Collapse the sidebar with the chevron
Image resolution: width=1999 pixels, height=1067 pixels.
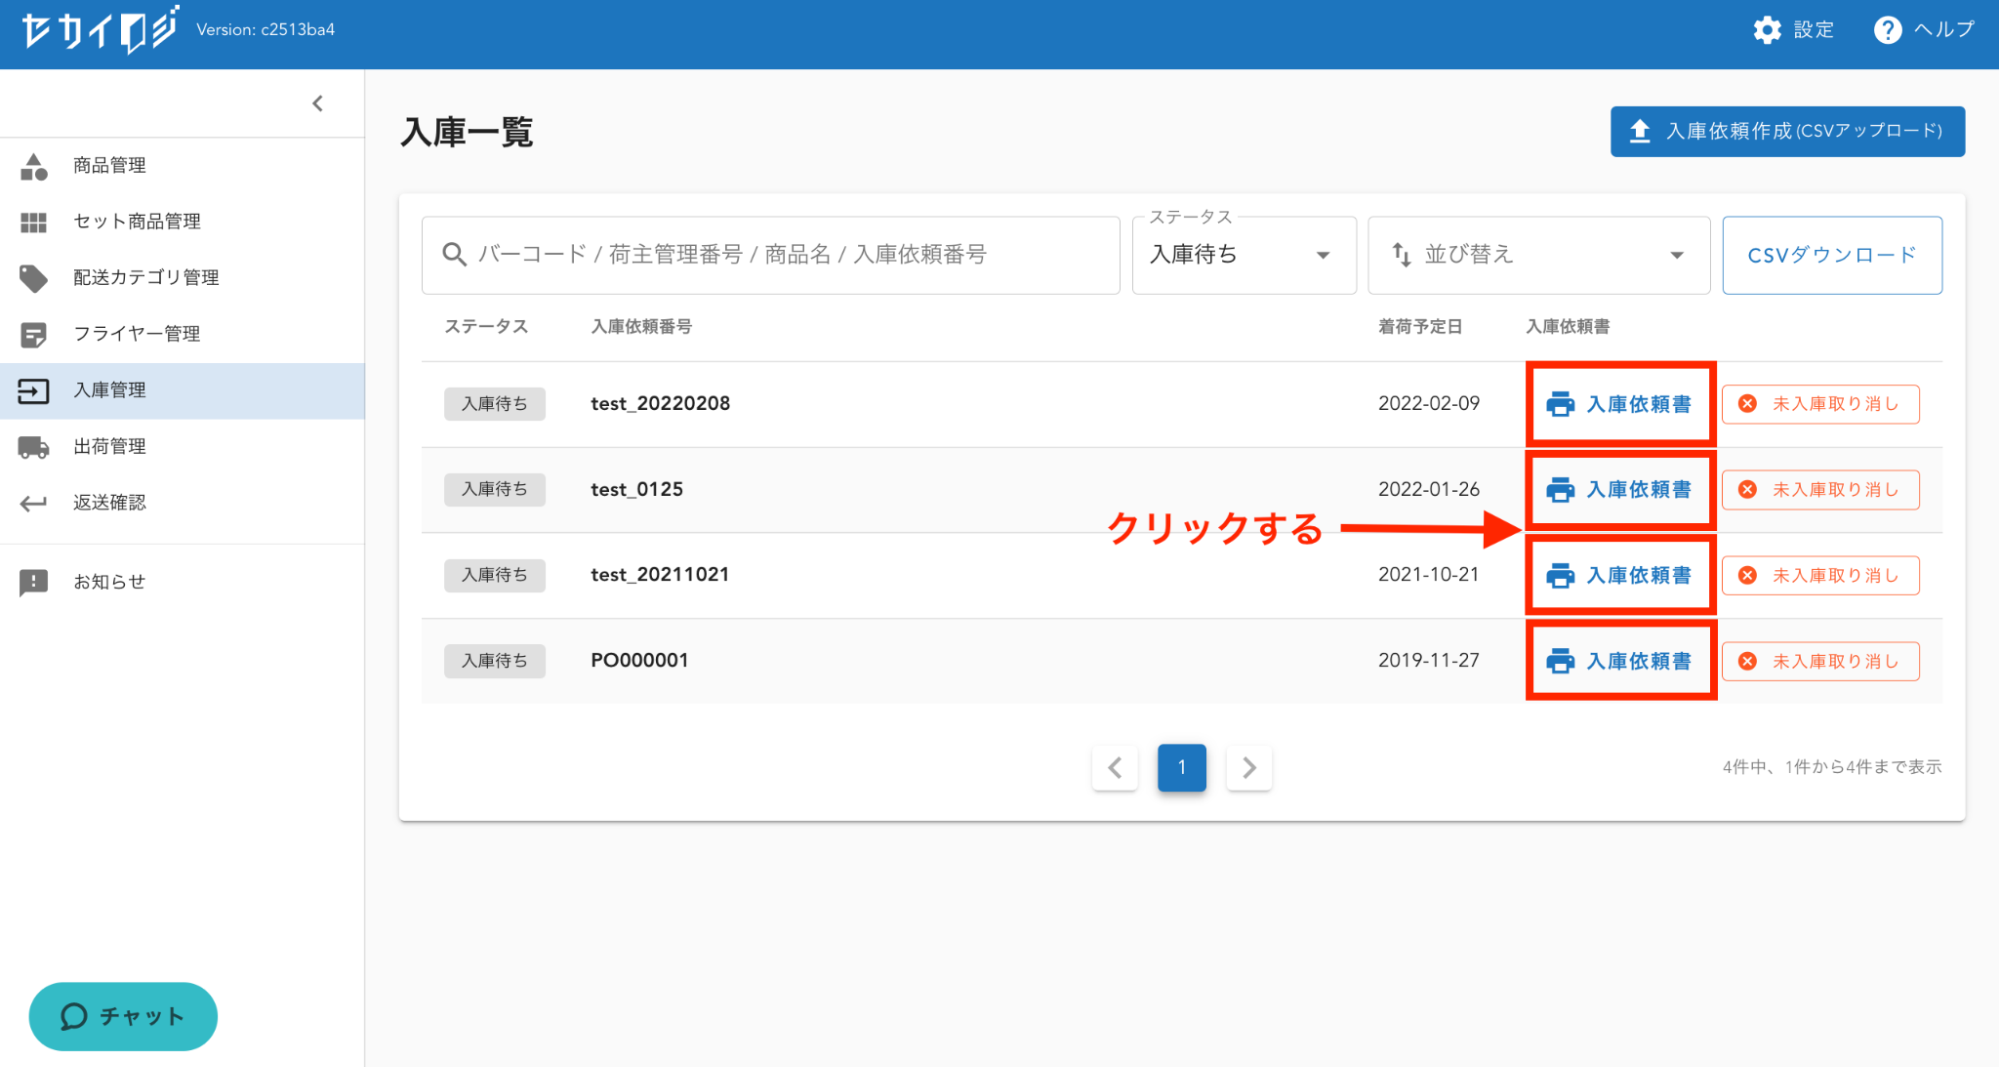(x=318, y=103)
